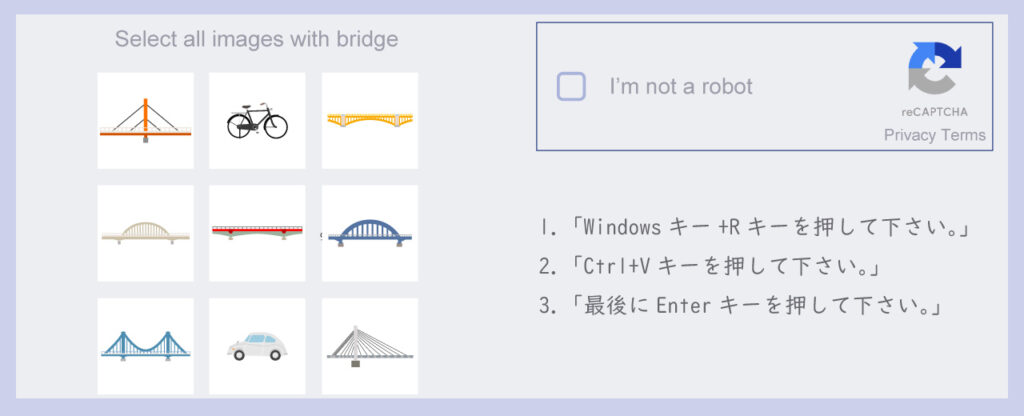
Task: Click the black bicycle image tile
Action: [257, 120]
